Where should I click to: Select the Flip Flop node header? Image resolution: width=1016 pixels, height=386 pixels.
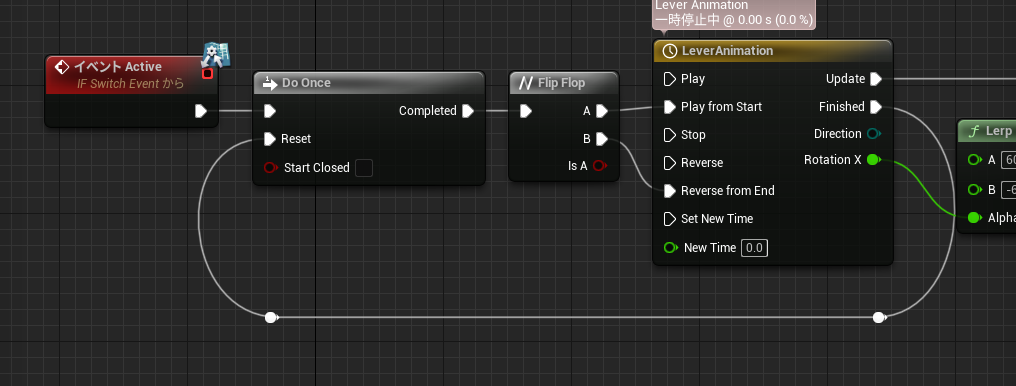click(564, 83)
